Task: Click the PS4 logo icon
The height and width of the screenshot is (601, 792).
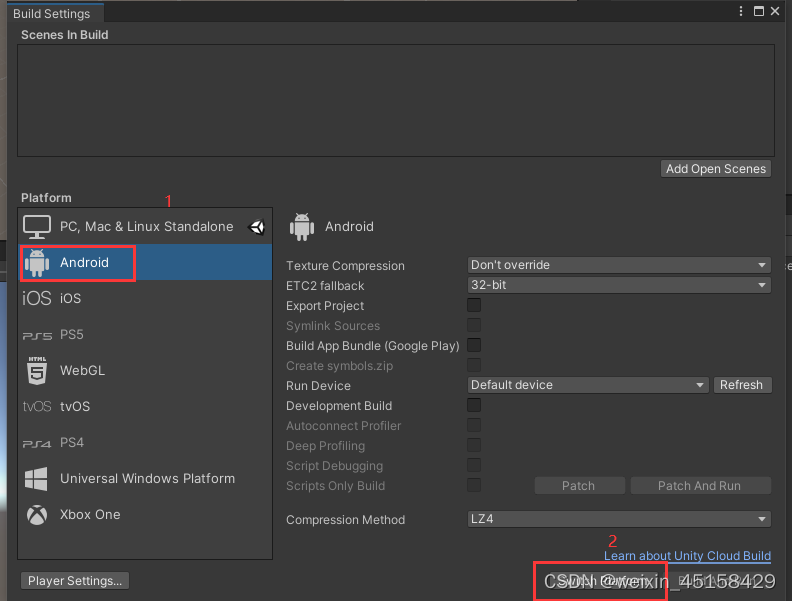Action: click(x=37, y=443)
